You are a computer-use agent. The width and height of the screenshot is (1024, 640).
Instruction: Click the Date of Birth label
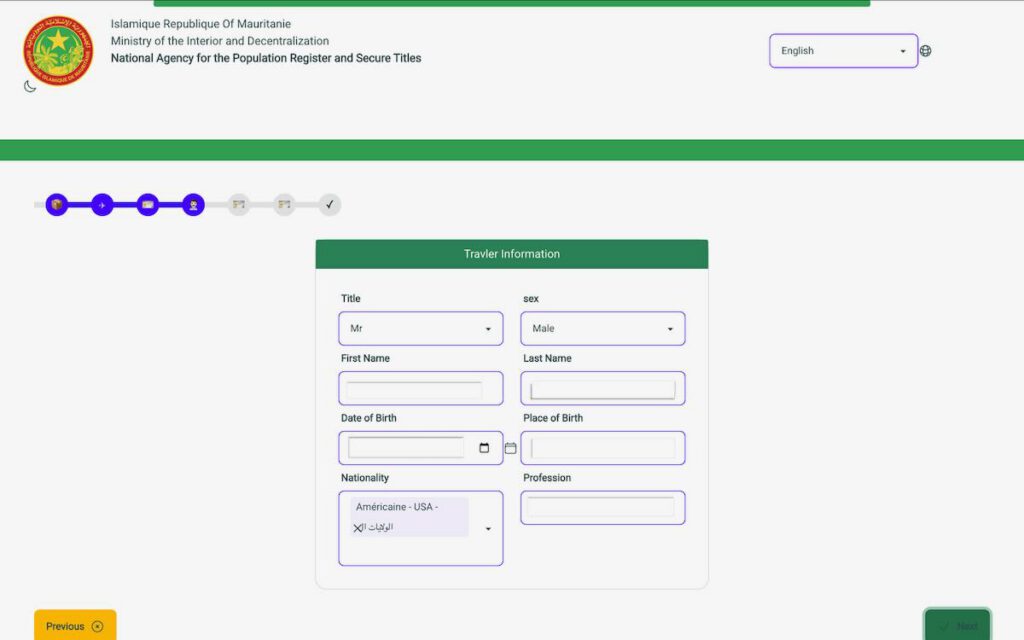(368, 418)
